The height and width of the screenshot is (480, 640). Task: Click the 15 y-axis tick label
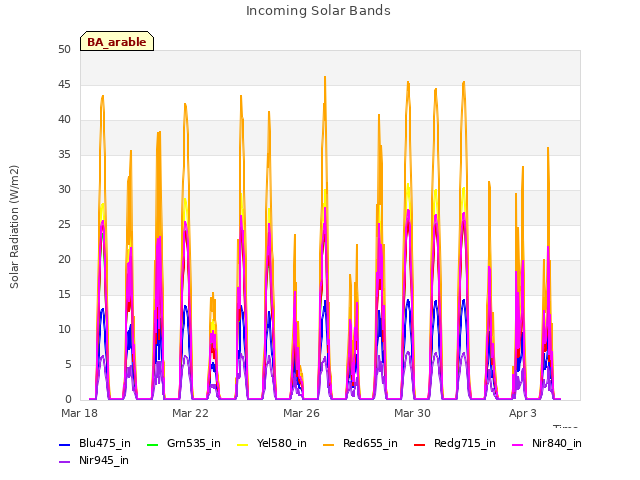pyautogui.click(x=64, y=295)
